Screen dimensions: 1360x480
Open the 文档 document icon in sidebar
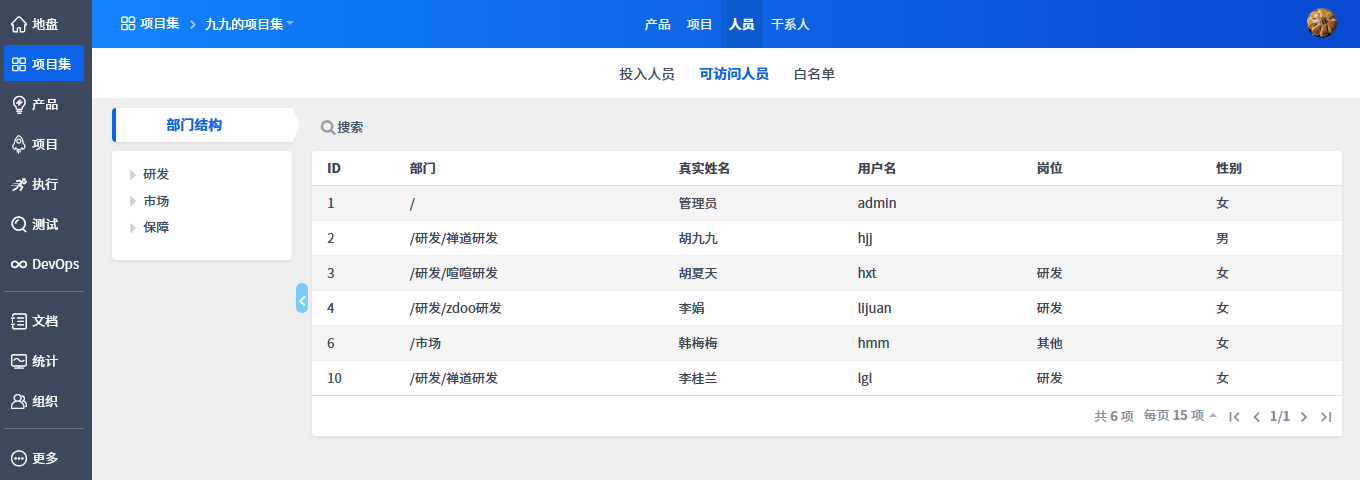[x=18, y=321]
